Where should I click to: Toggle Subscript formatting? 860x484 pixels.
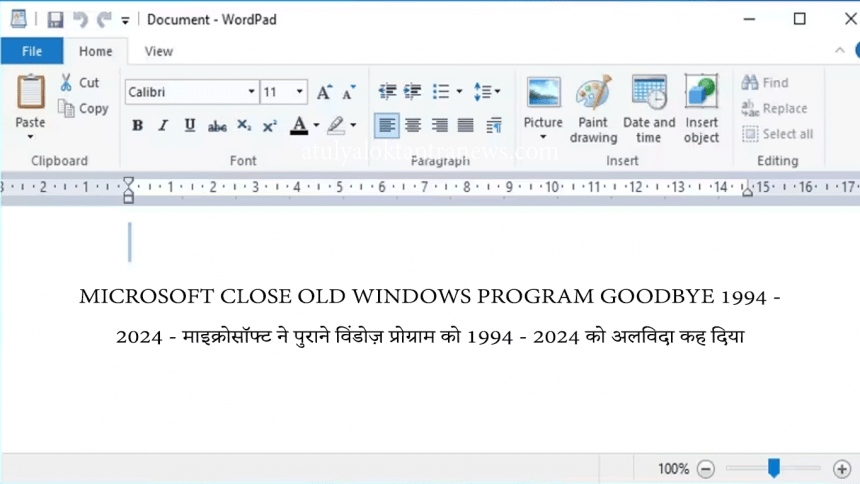(x=244, y=126)
